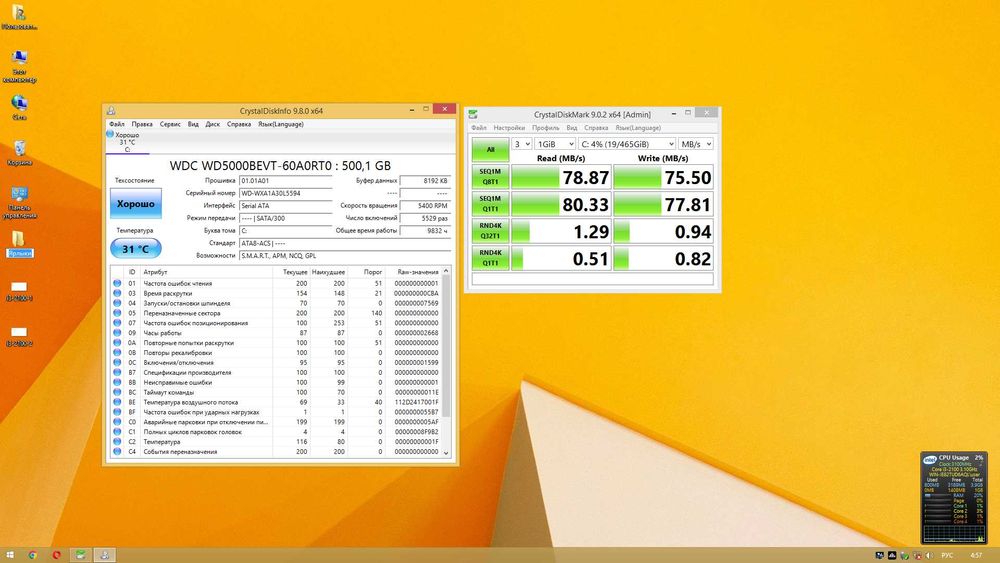Click the Intel CPU Usage gadget logo

[930, 458]
